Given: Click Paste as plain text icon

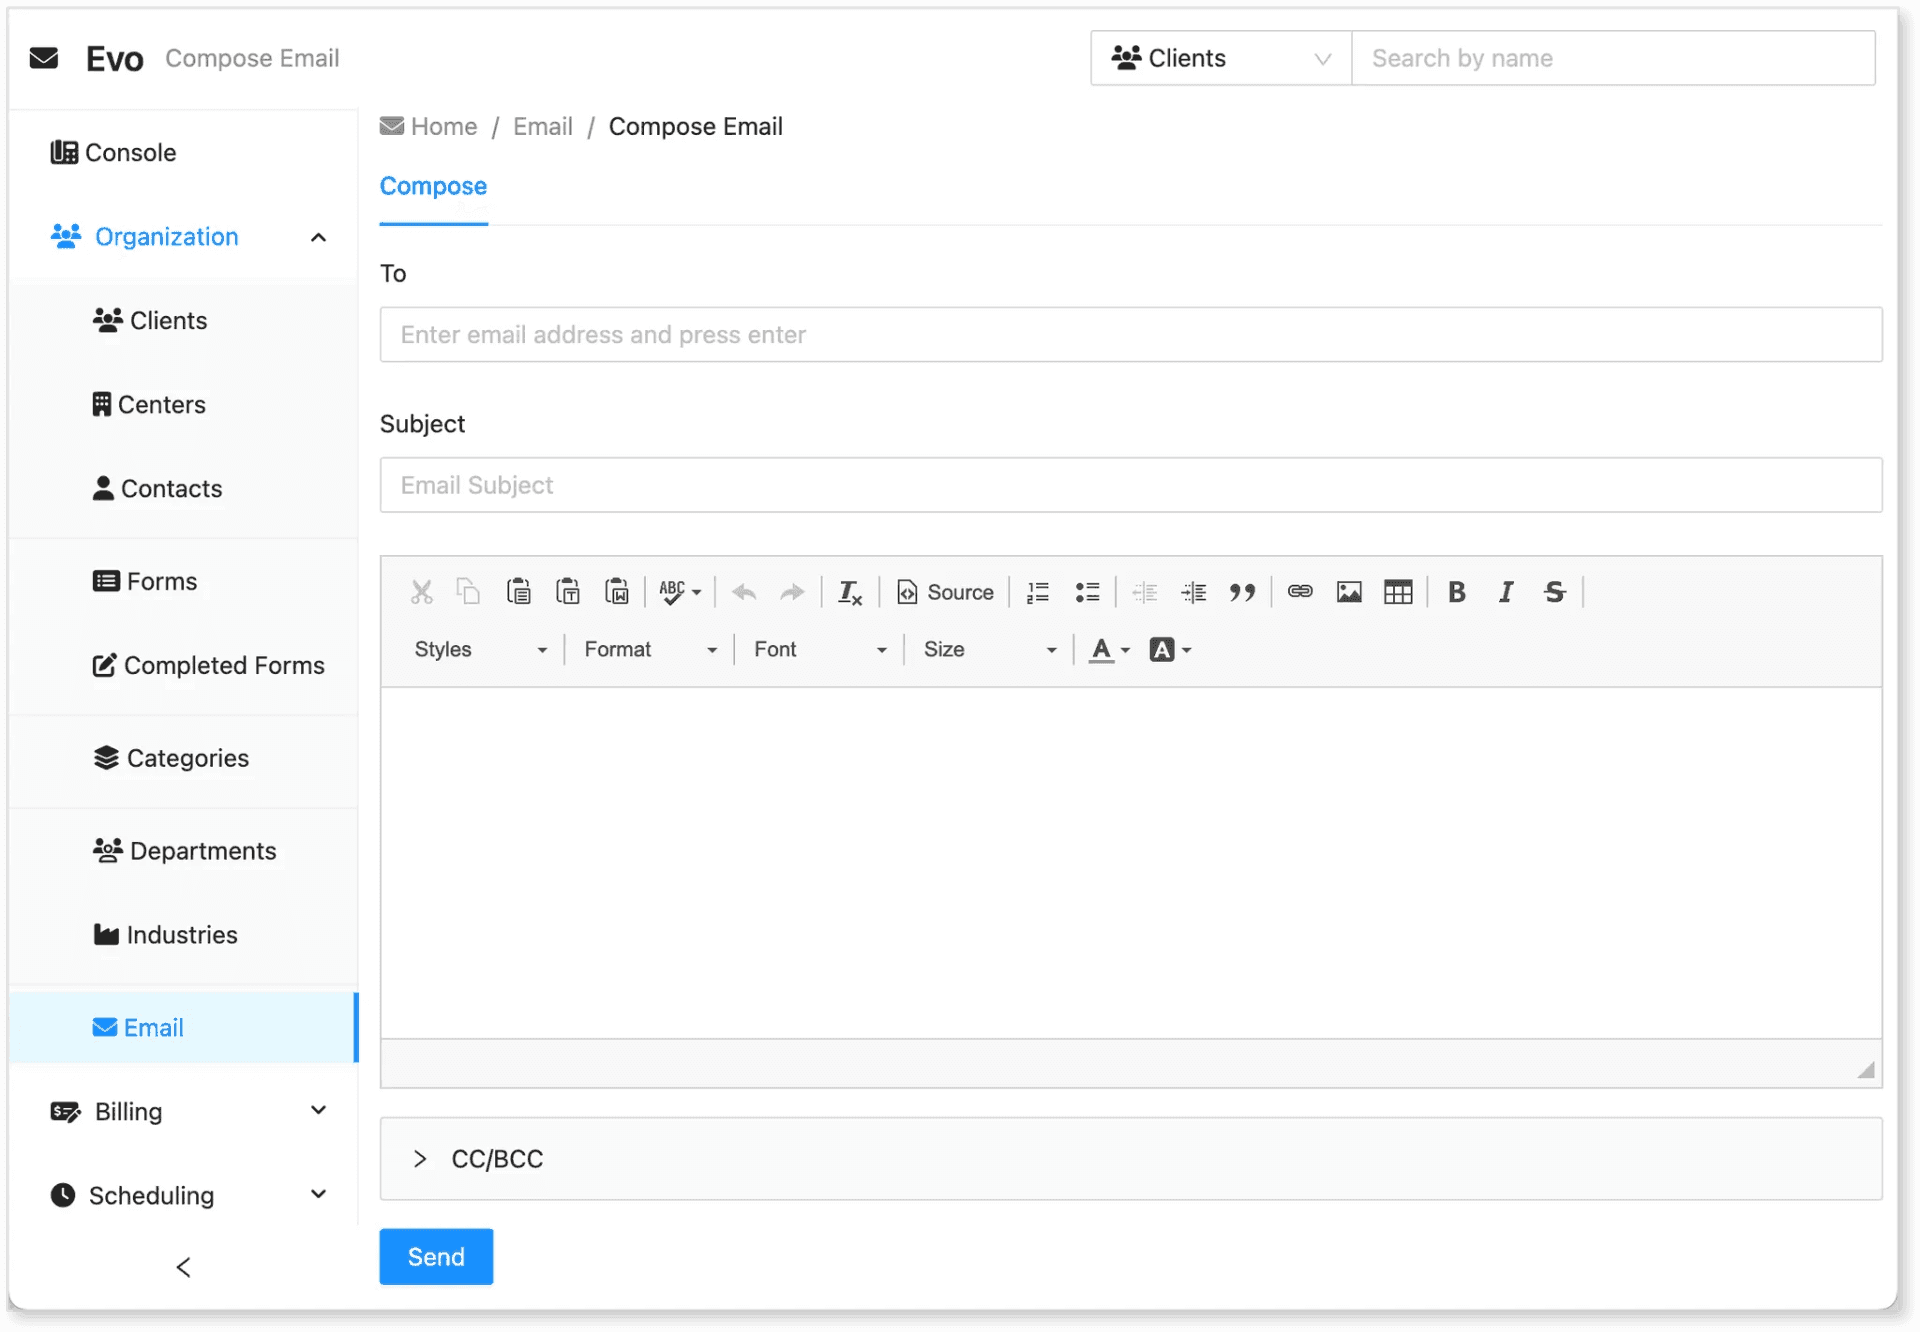Looking at the screenshot, I should click(567, 592).
